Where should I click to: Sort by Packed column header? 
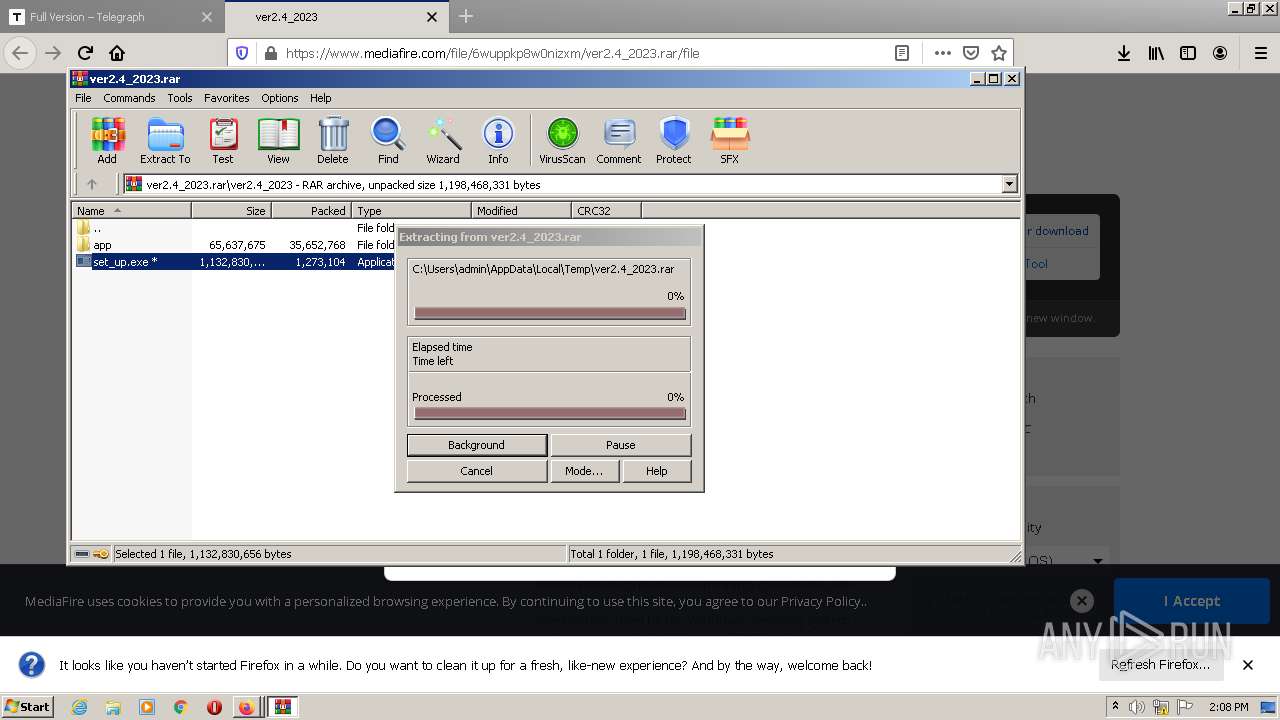[311, 210]
